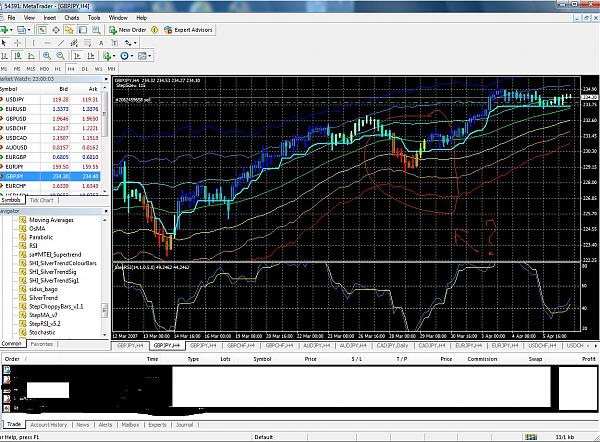The image size is (600, 442).
Task: Switch timeframe to M15
Action: (31, 69)
